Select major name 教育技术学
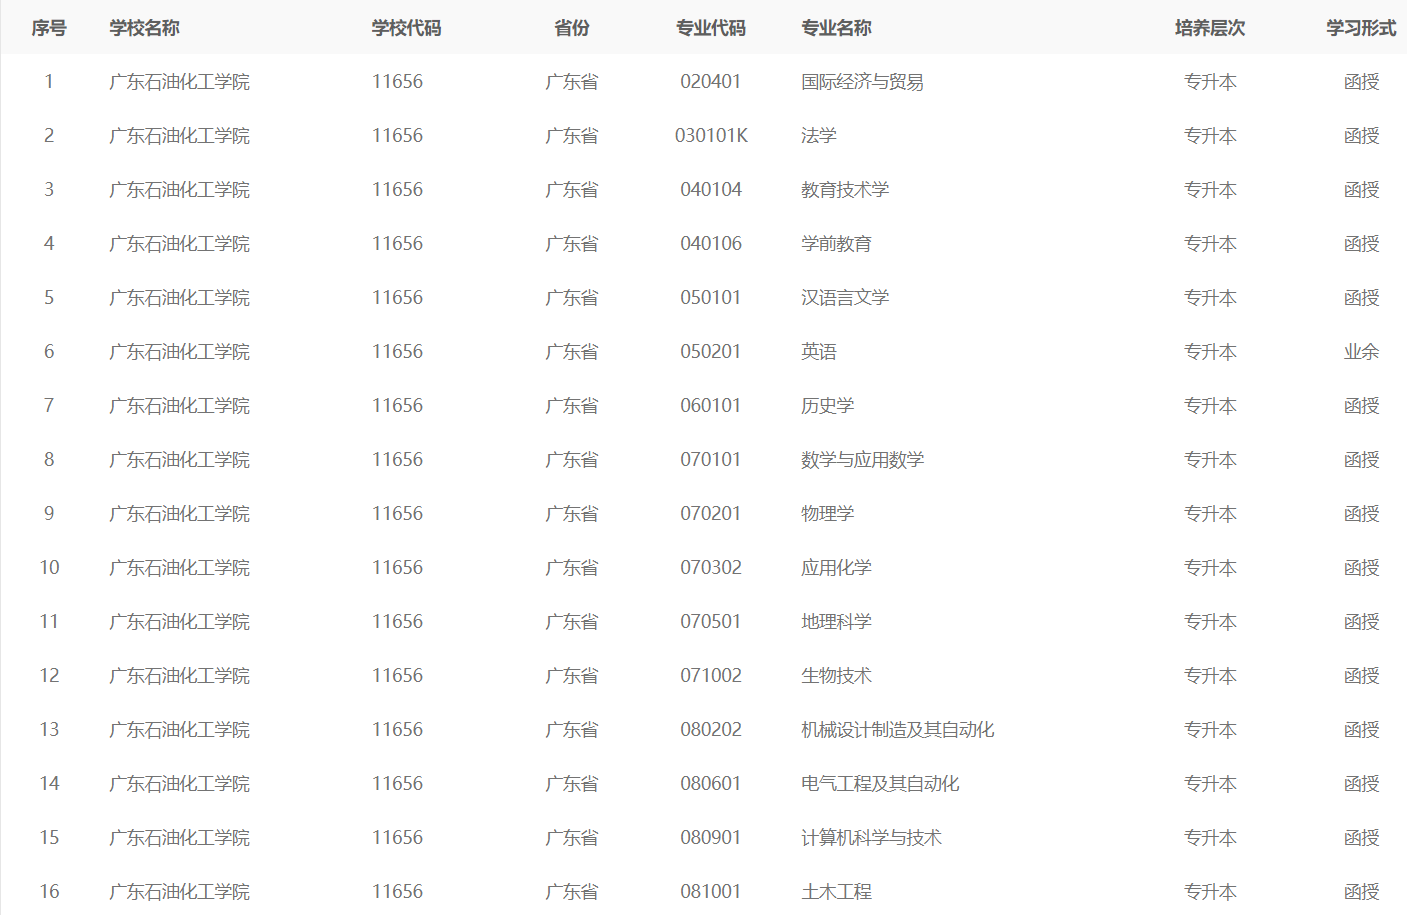 (x=845, y=190)
